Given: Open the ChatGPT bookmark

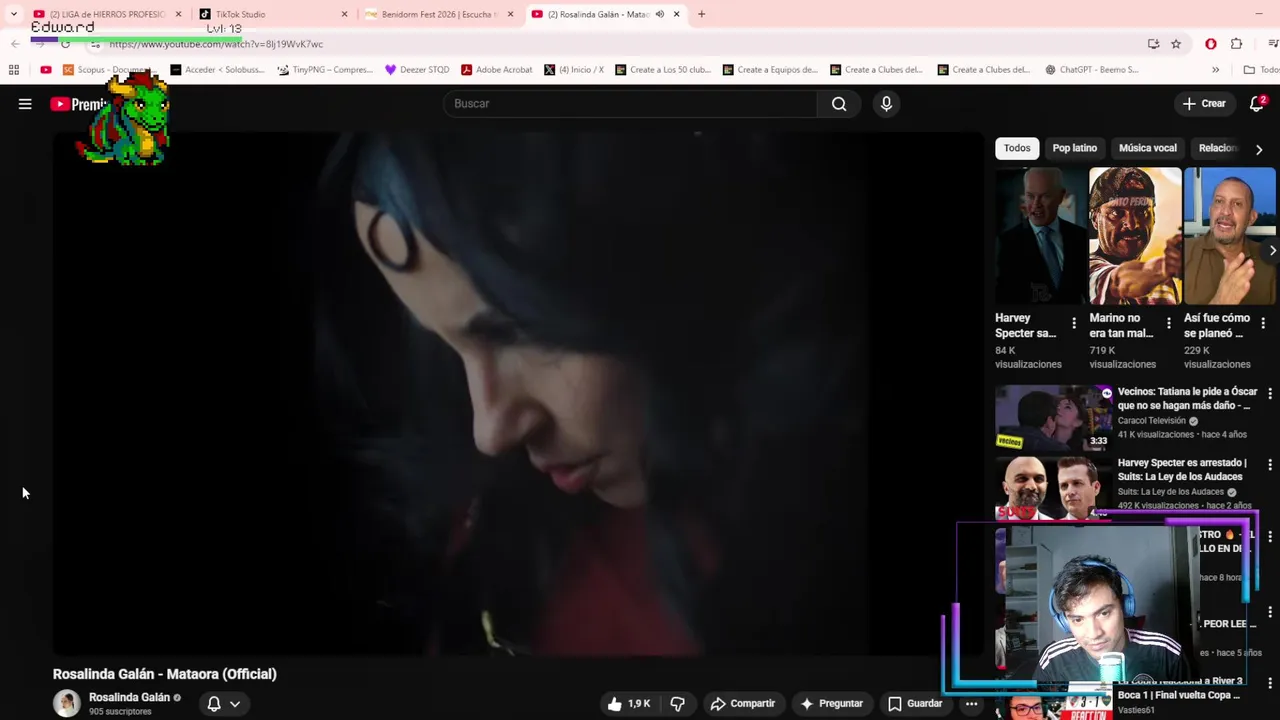Looking at the screenshot, I should click(1092, 70).
